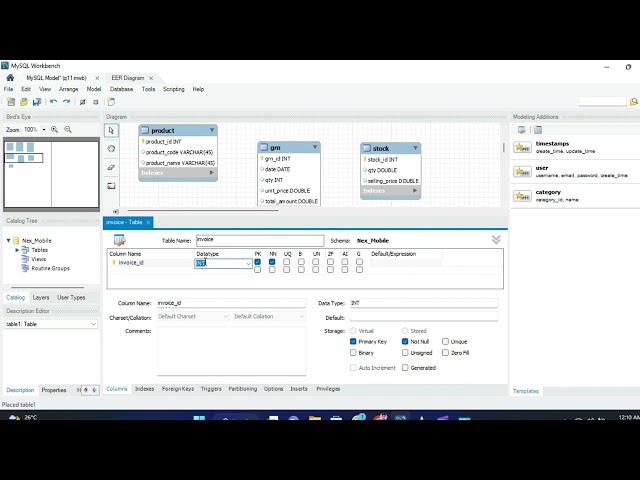Click the Table Name input field
640x480 pixels.
[260, 240]
